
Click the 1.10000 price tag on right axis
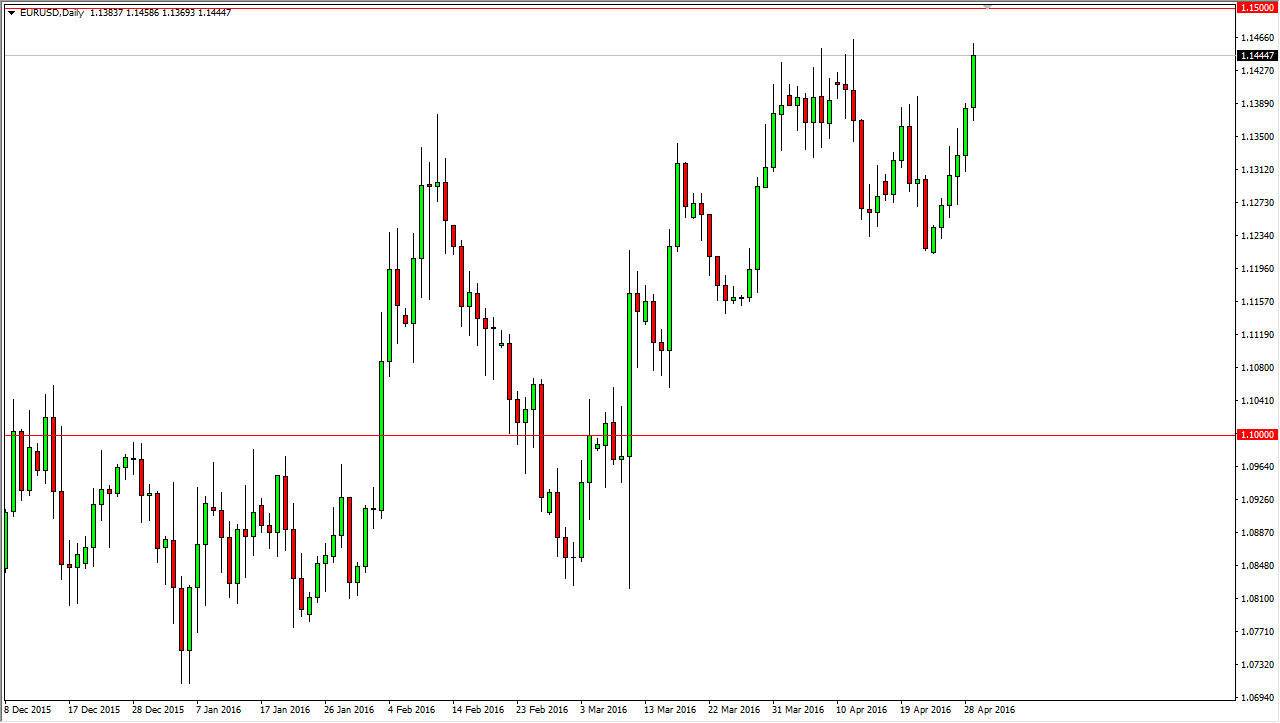(x=1255, y=435)
